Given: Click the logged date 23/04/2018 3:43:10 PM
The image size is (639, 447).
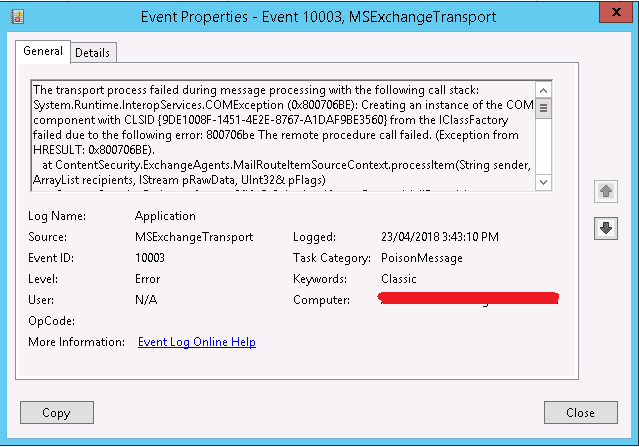Looking at the screenshot, I should click(440, 237).
